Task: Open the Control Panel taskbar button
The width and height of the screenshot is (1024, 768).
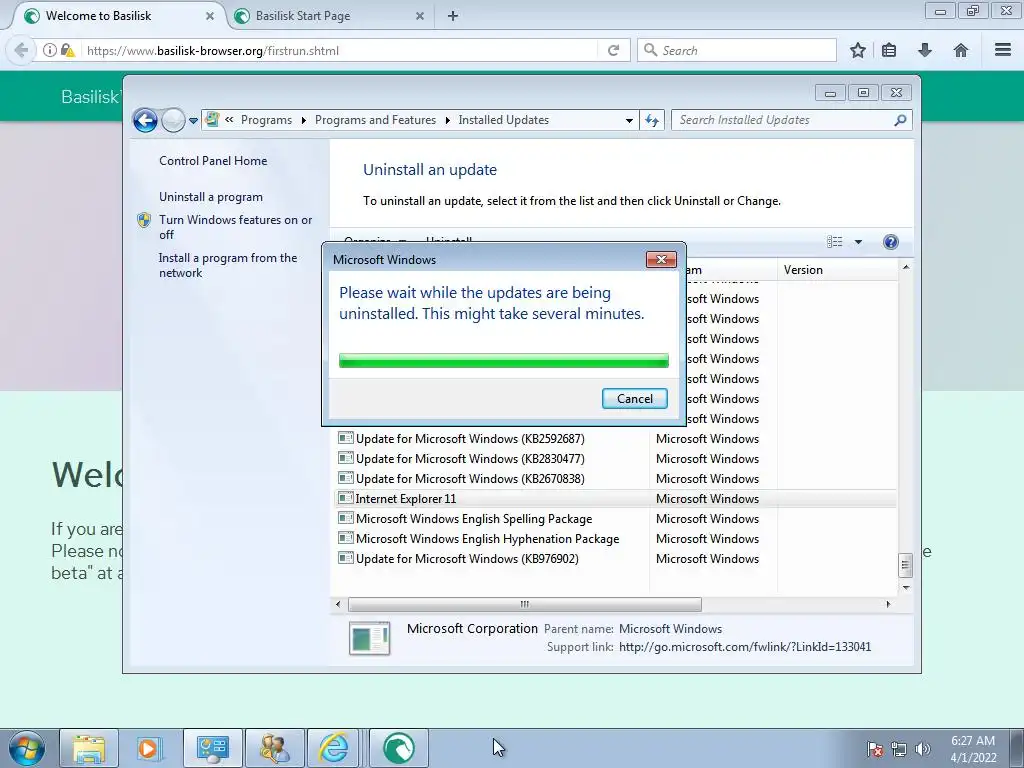Action: [212, 748]
